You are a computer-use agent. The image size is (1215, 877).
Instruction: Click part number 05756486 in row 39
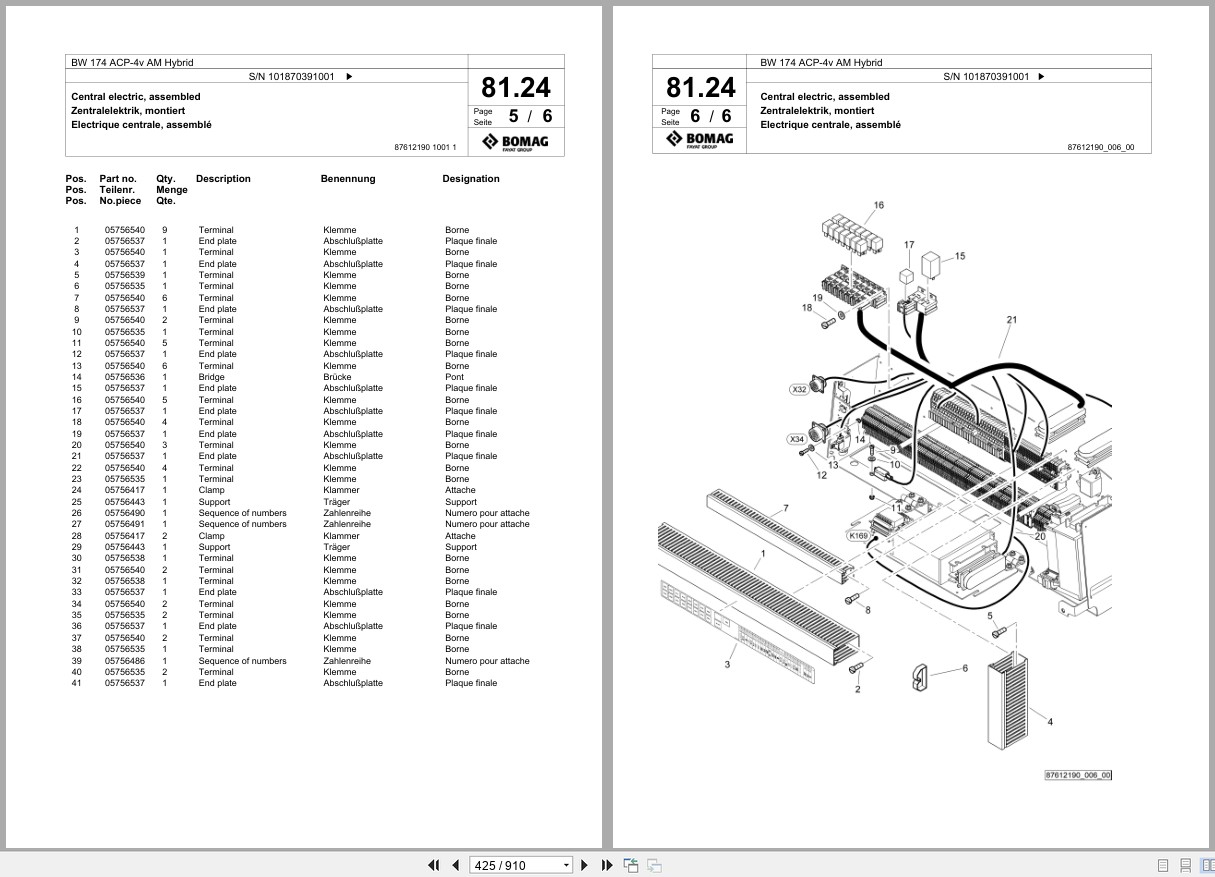(x=125, y=661)
